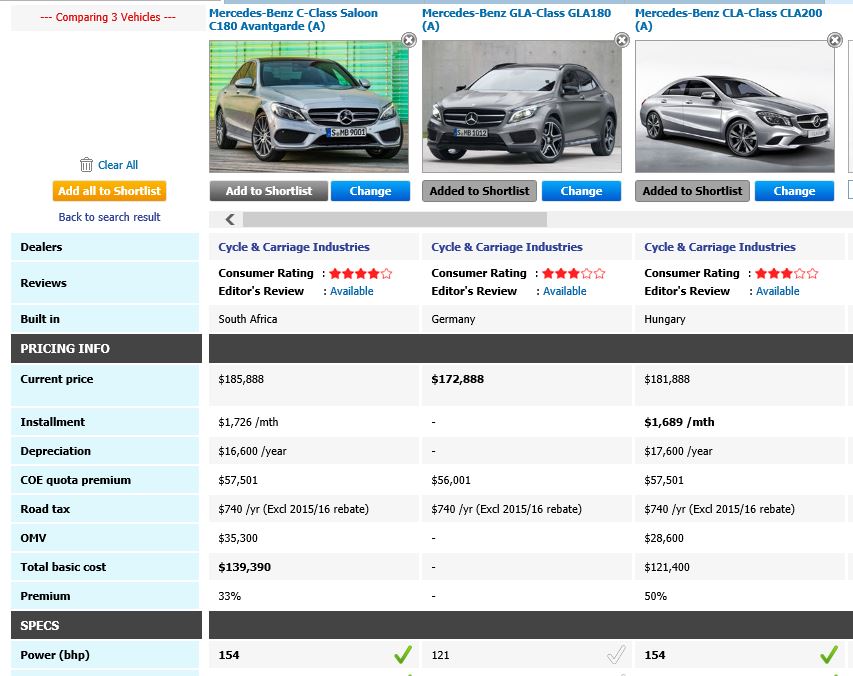Click the trash can icon beside Clear All
853x676 pixels.
point(86,164)
